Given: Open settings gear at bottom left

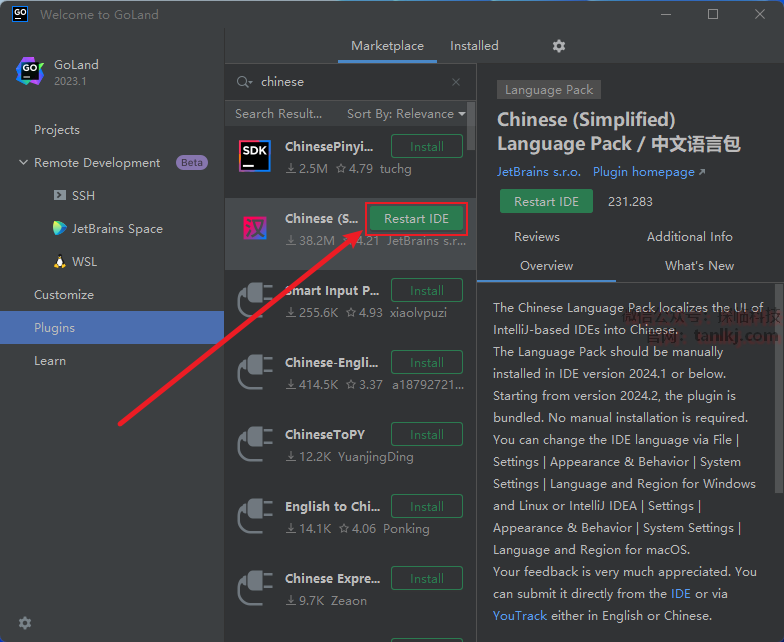Looking at the screenshot, I should [25, 622].
